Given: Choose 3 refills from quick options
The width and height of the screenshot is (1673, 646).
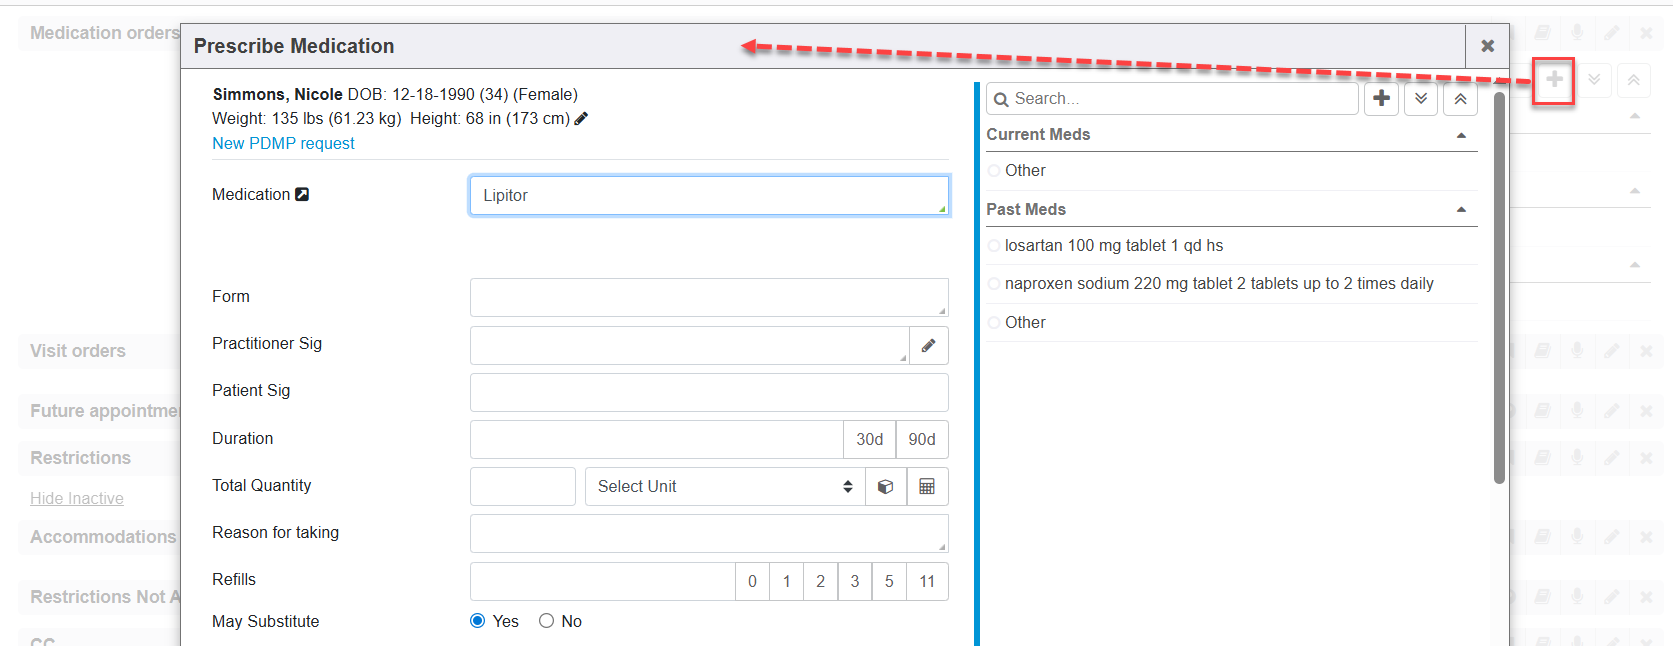Looking at the screenshot, I should pos(854,582).
